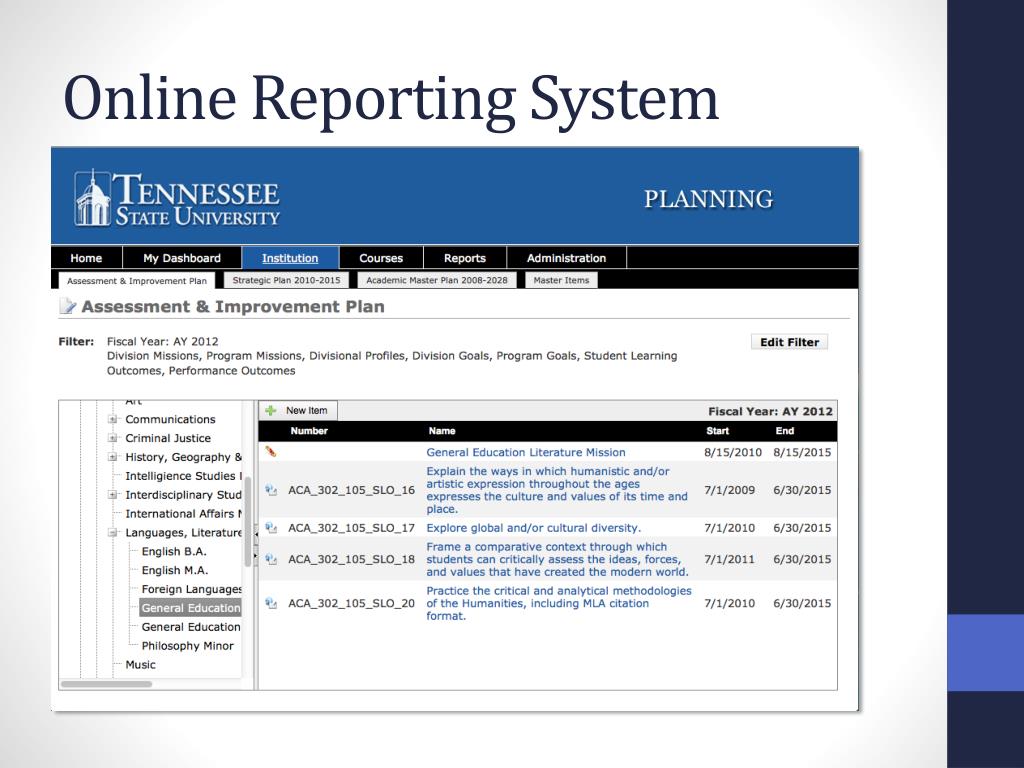The width and height of the screenshot is (1024, 768).
Task: Select Foreign Languages in the tree
Action: click(x=191, y=589)
